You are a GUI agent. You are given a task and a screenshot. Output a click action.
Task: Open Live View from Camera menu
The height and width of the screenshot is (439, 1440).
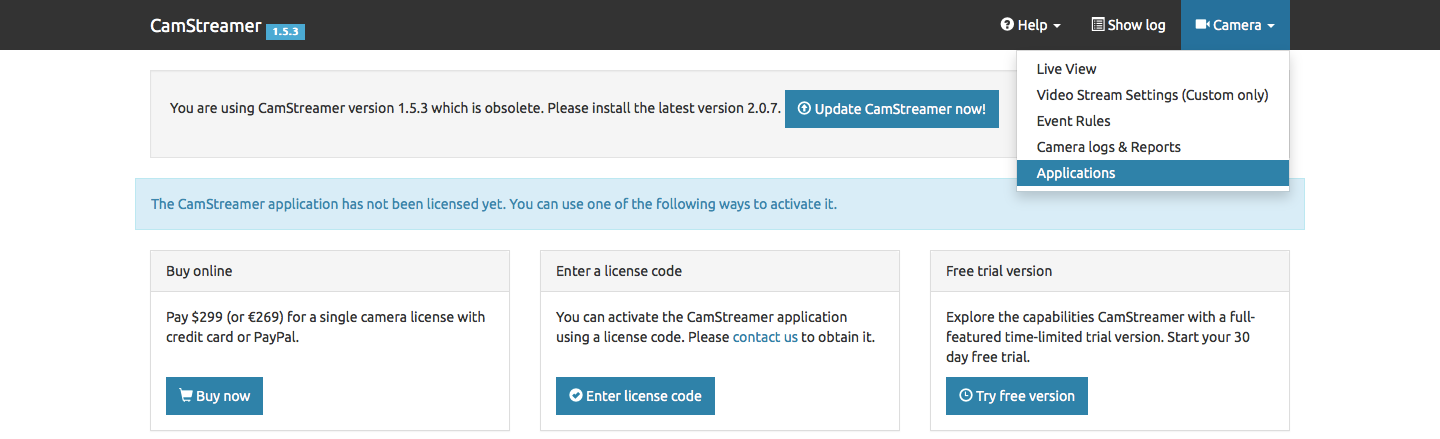point(1066,69)
